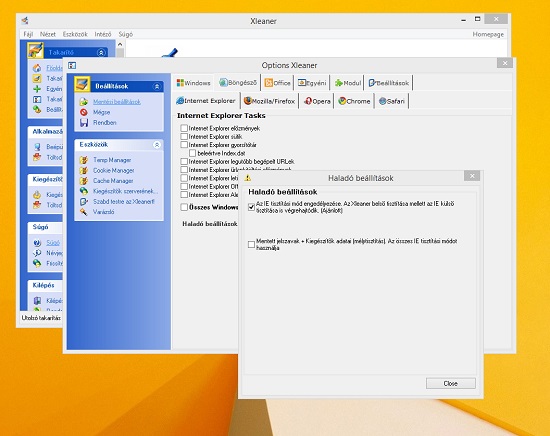The height and width of the screenshot is (436, 550).
Task: Click the Close button in Haladó beállítások
Action: (x=451, y=383)
